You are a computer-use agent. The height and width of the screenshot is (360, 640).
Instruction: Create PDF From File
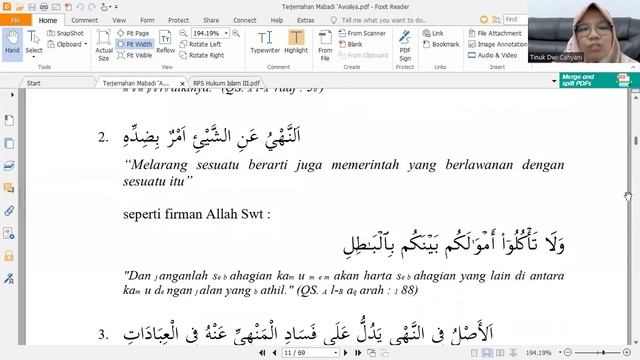point(325,45)
